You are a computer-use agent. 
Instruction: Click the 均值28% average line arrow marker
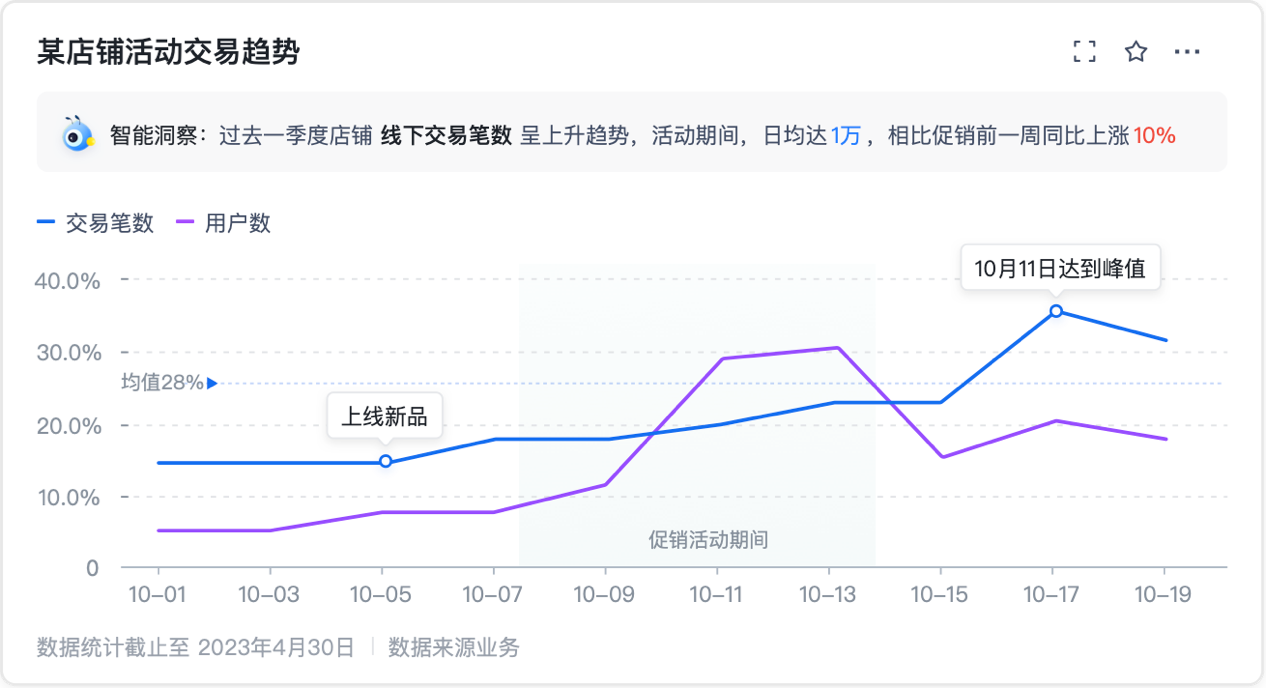click(211, 383)
